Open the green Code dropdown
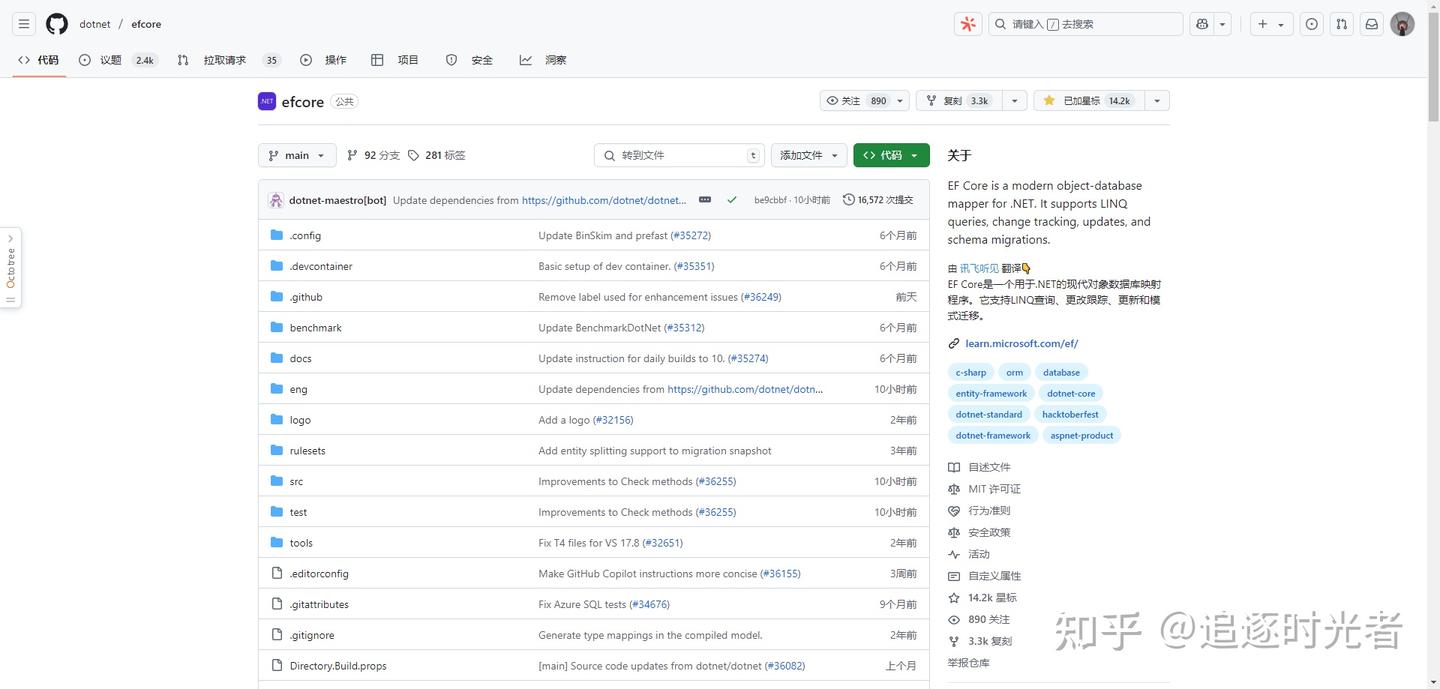1440x689 pixels. point(891,155)
